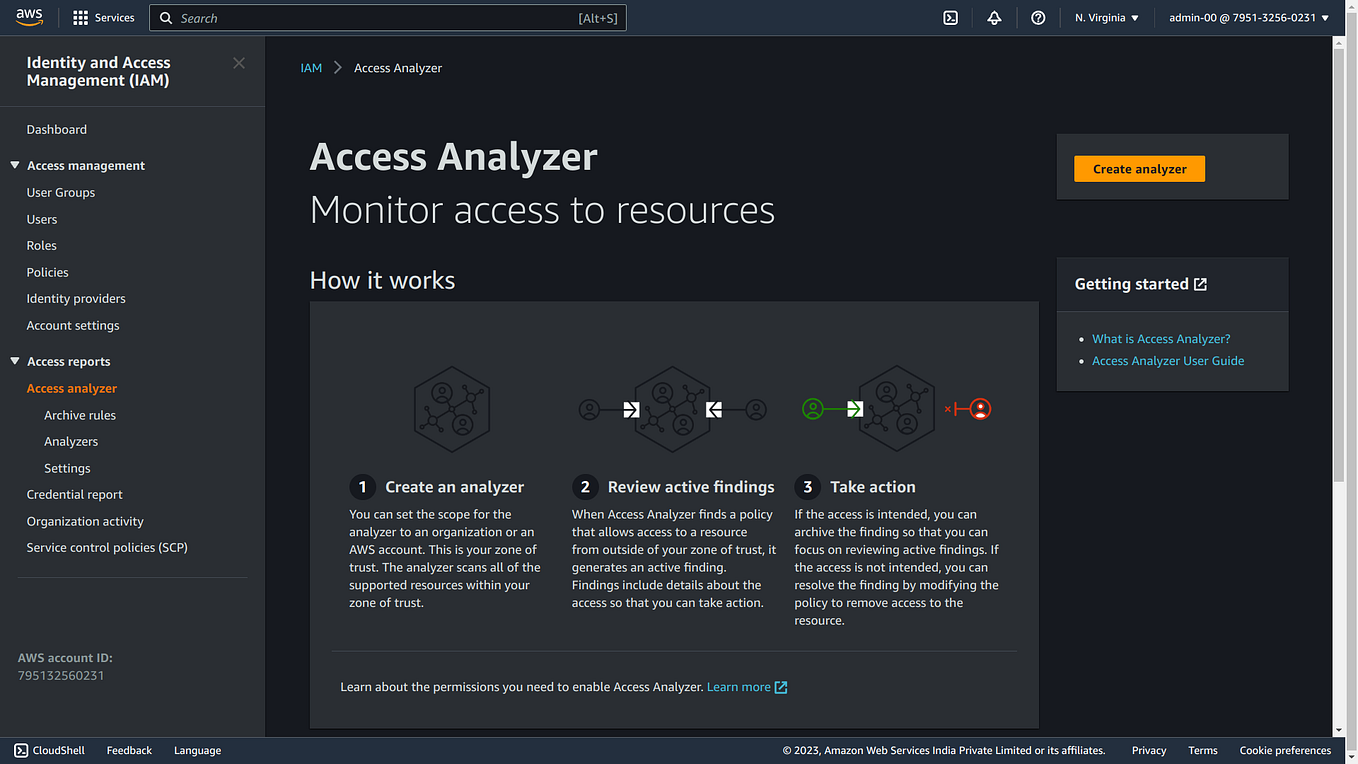Click the search magnifier icon
This screenshot has width=1358, height=764.
tap(166, 17)
